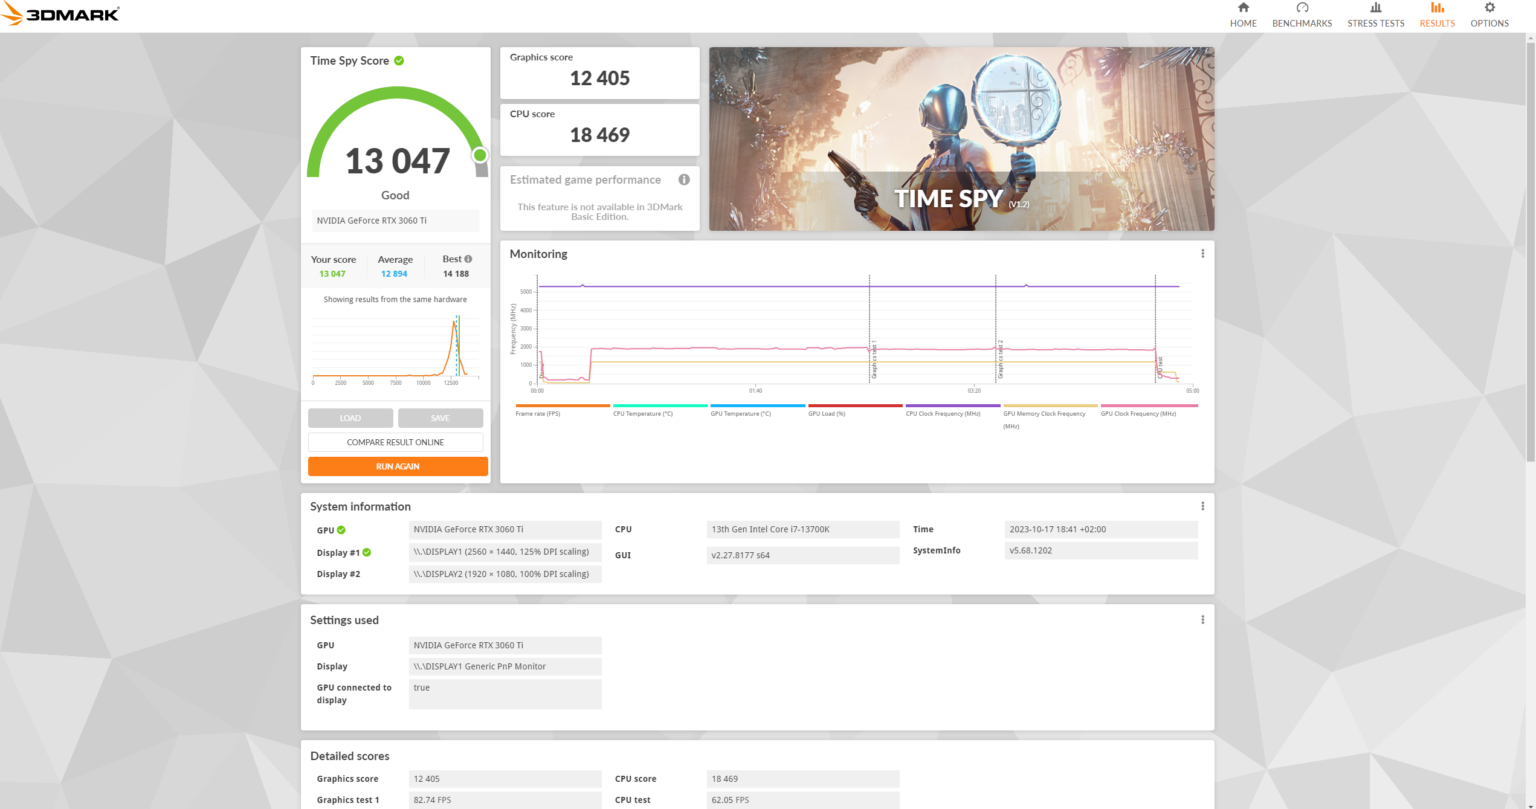
Task: Open the Settings used options menu
Action: 1202,619
